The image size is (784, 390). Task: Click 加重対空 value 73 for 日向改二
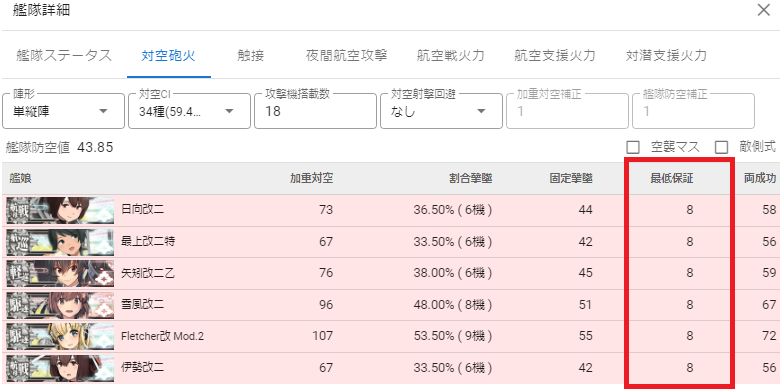click(326, 210)
